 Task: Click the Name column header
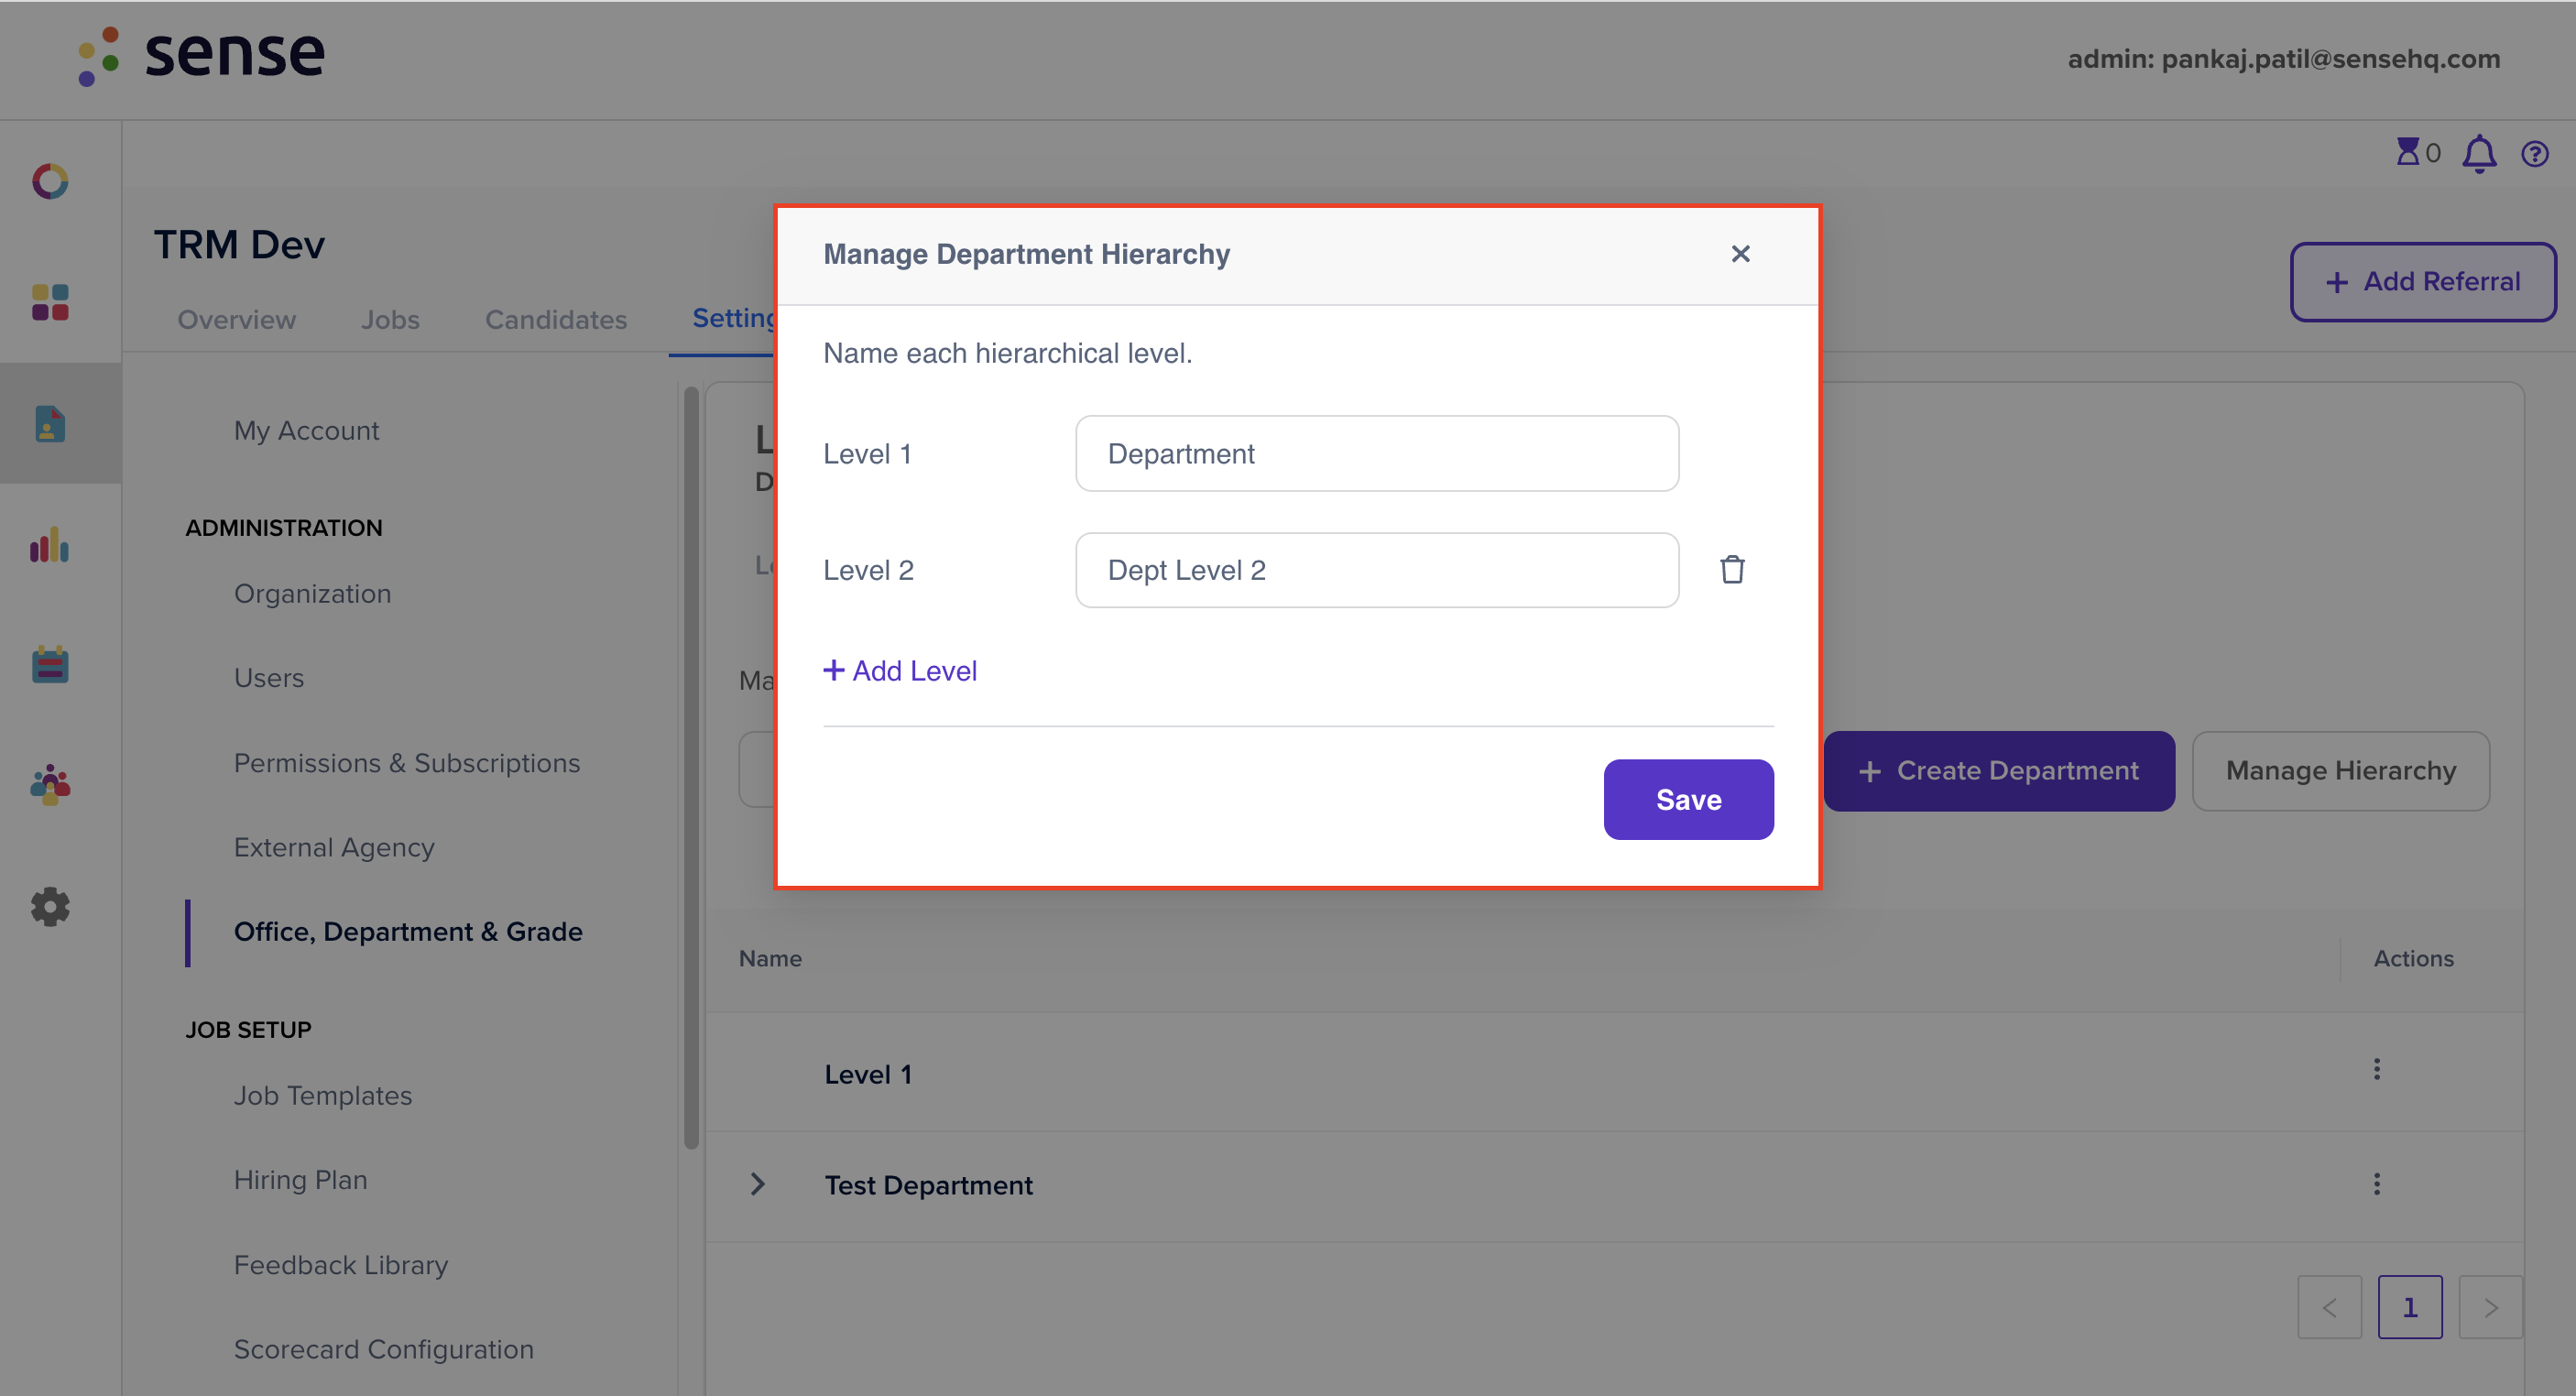click(x=770, y=958)
